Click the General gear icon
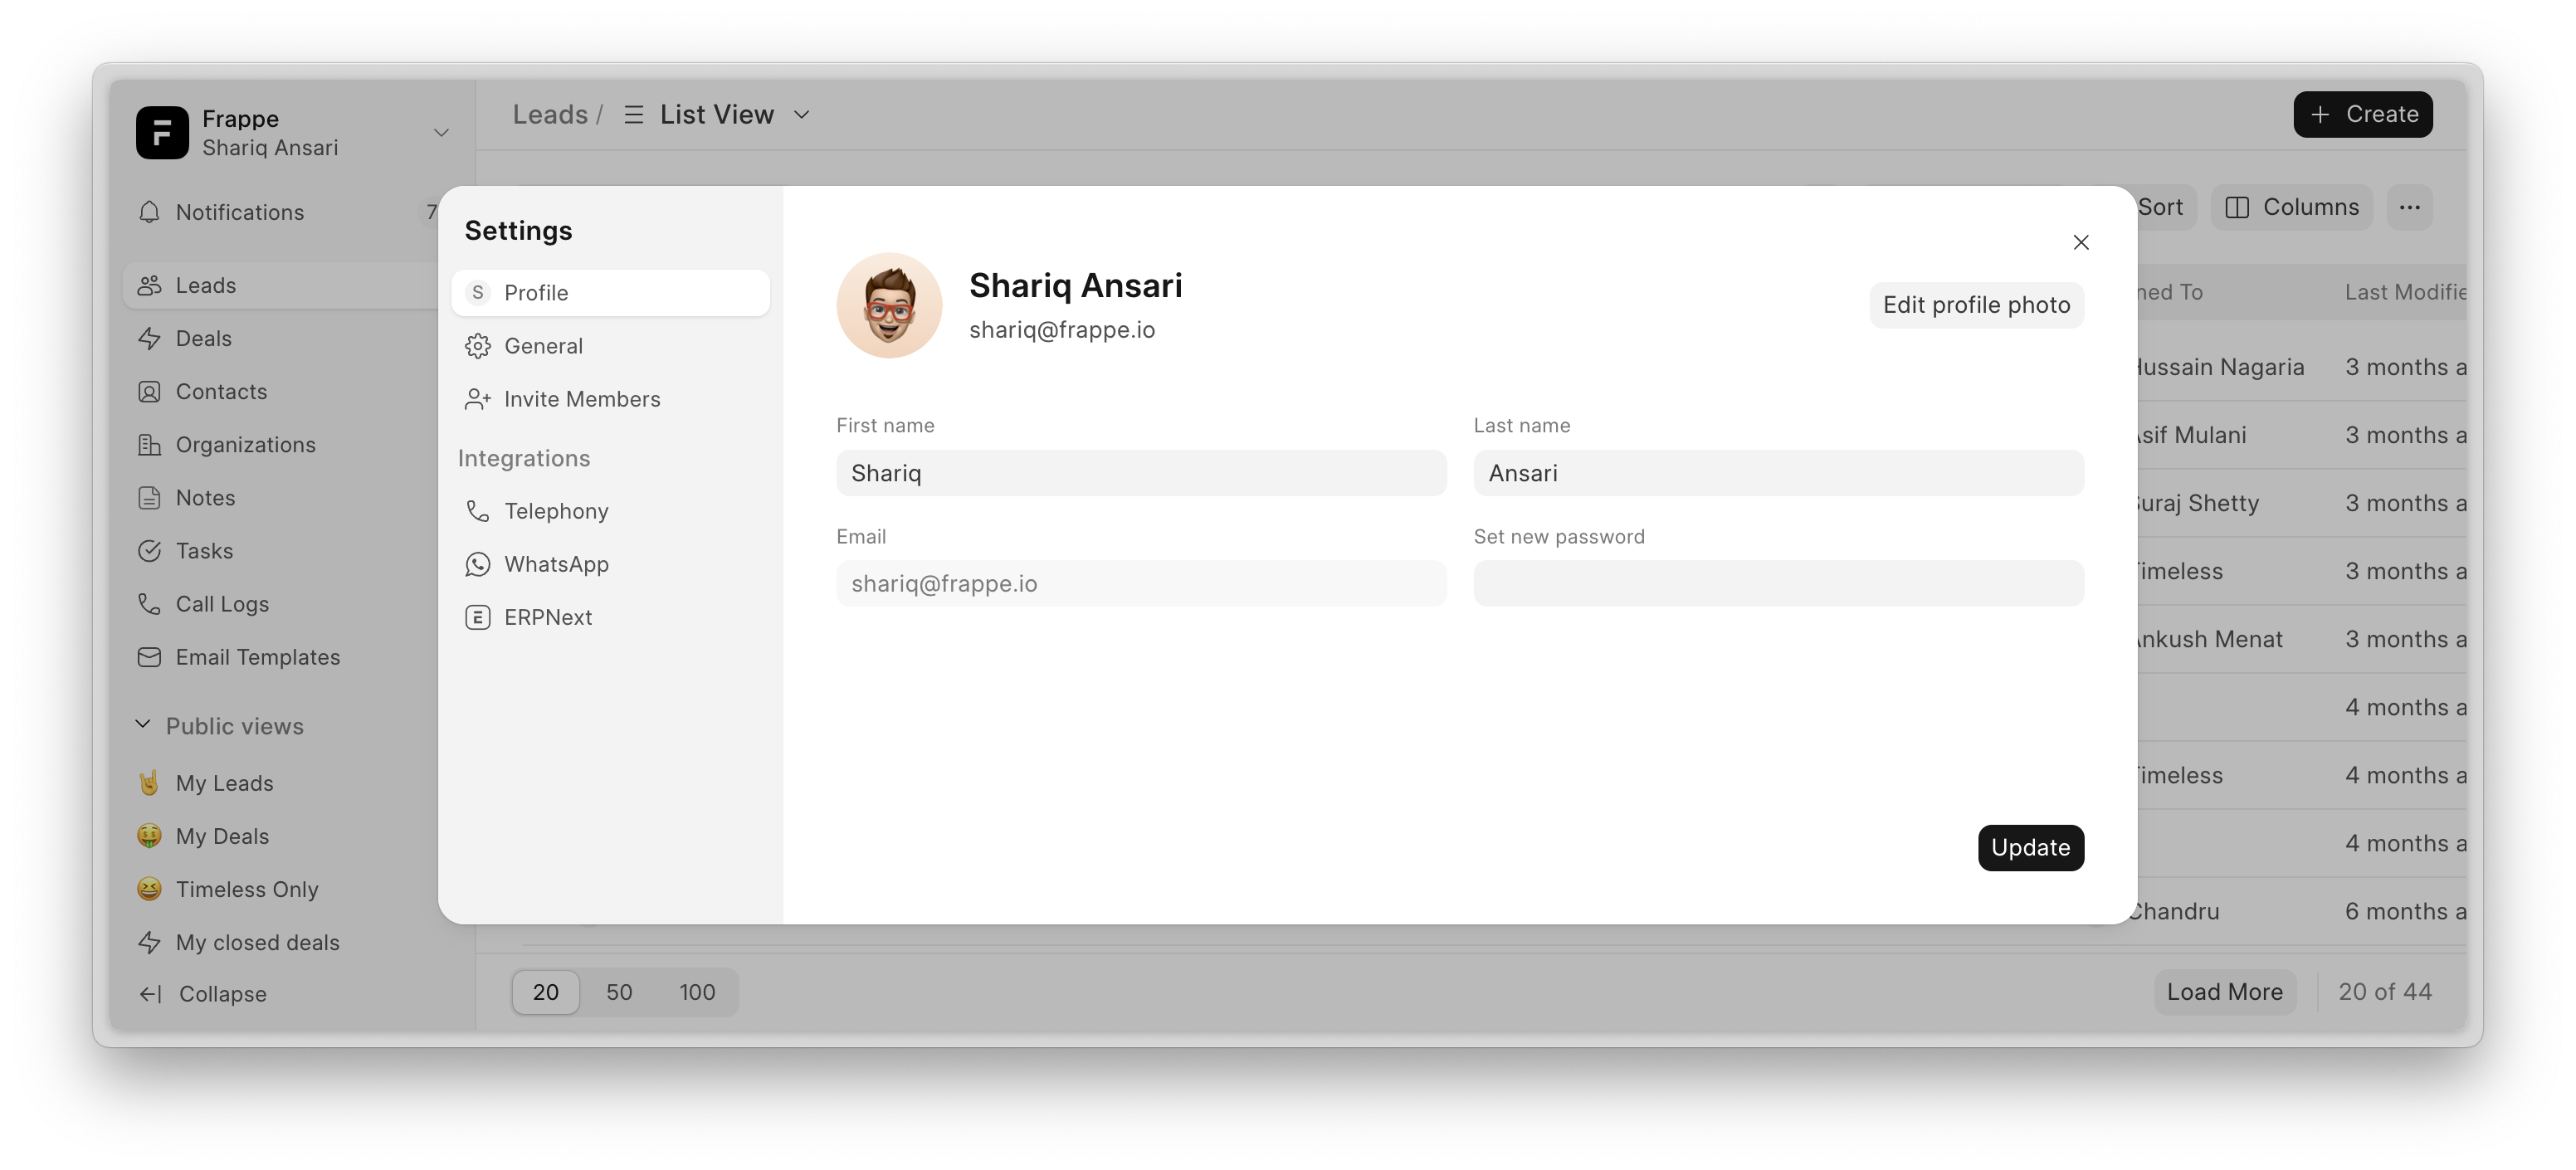 (478, 346)
